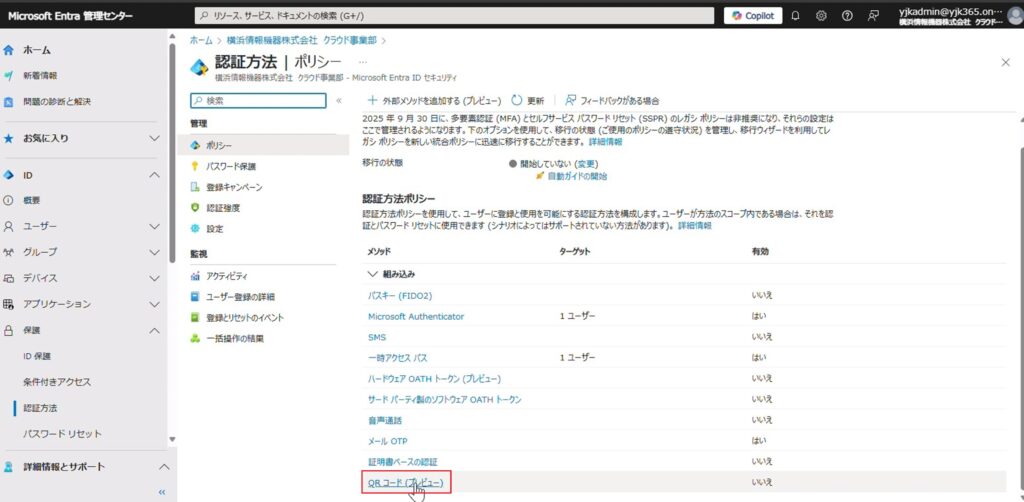This screenshot has height=502, width=1024.
Task: Open パスワード リセット in the sidebar
Action: point(63,434)
